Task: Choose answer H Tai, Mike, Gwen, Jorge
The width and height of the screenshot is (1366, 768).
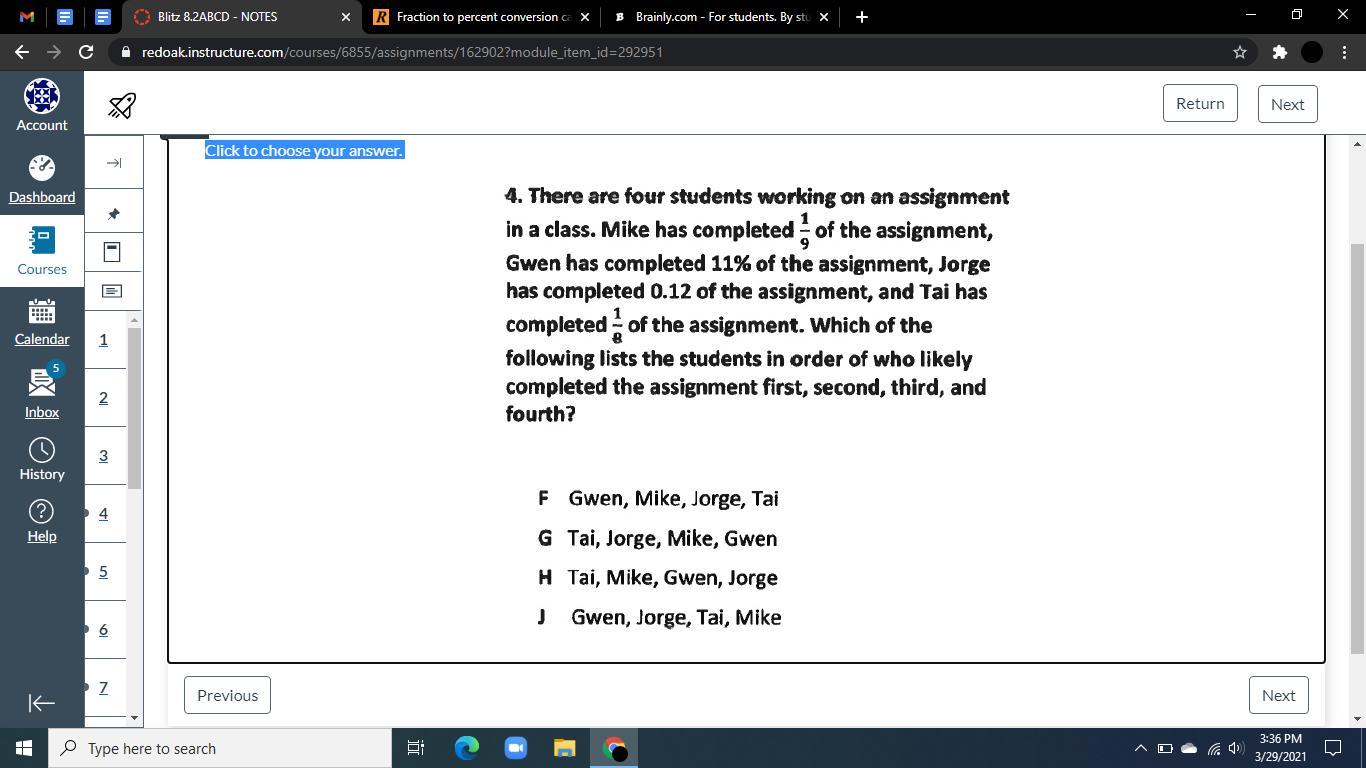Action: click(x=657, y=577)
